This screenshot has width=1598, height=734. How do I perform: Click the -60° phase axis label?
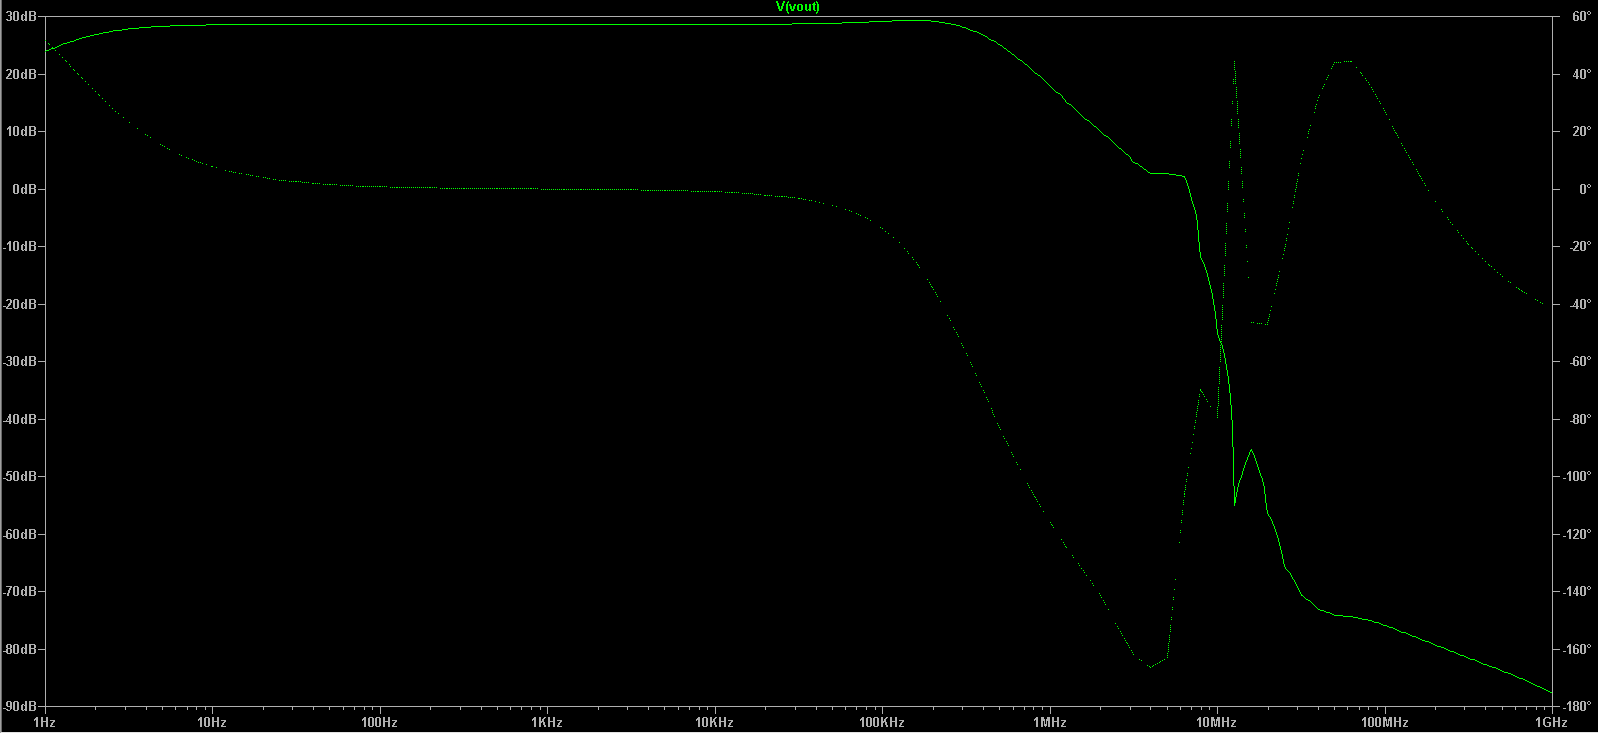[1578, 362]
